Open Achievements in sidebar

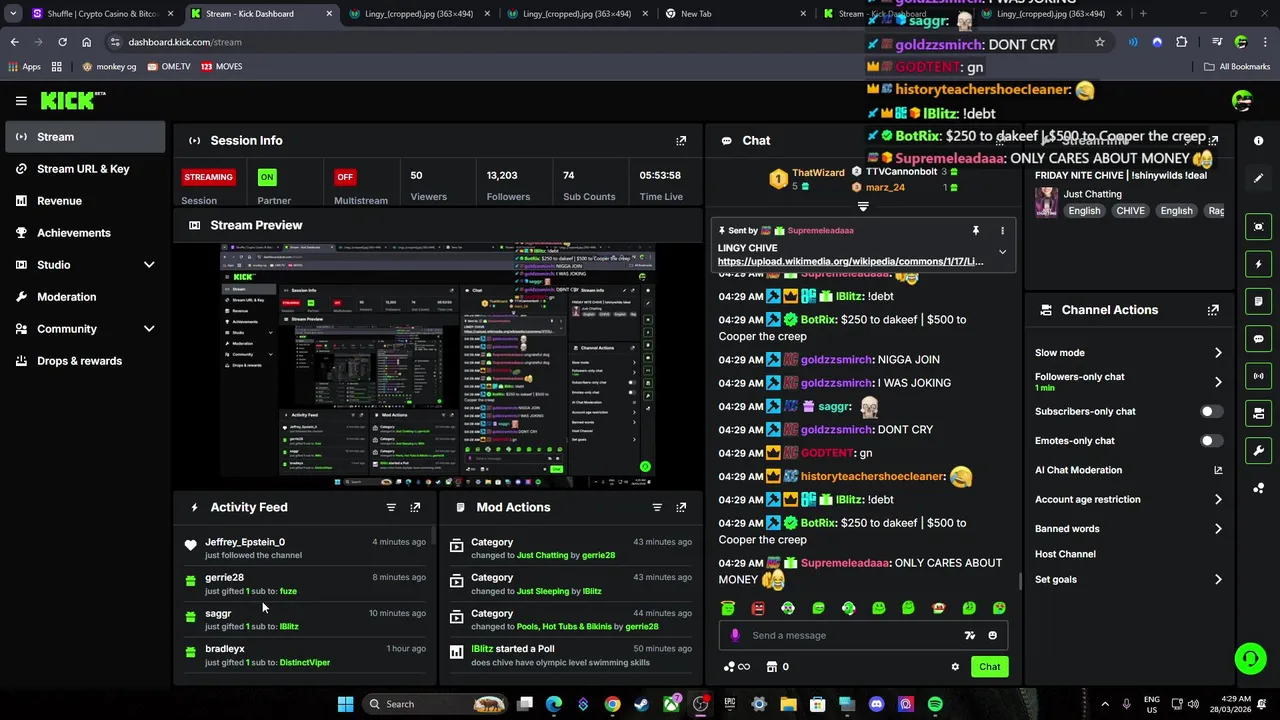[85, 233]
